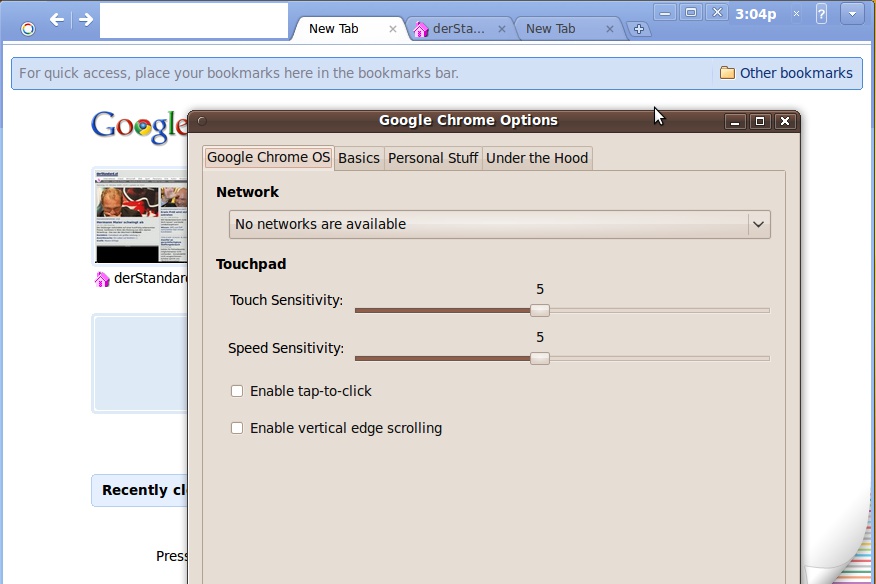Click the Speed Sensitivity slider handle
Image resolution: width=876 pixels, height=584 pixels.
[x=540, y=358]
